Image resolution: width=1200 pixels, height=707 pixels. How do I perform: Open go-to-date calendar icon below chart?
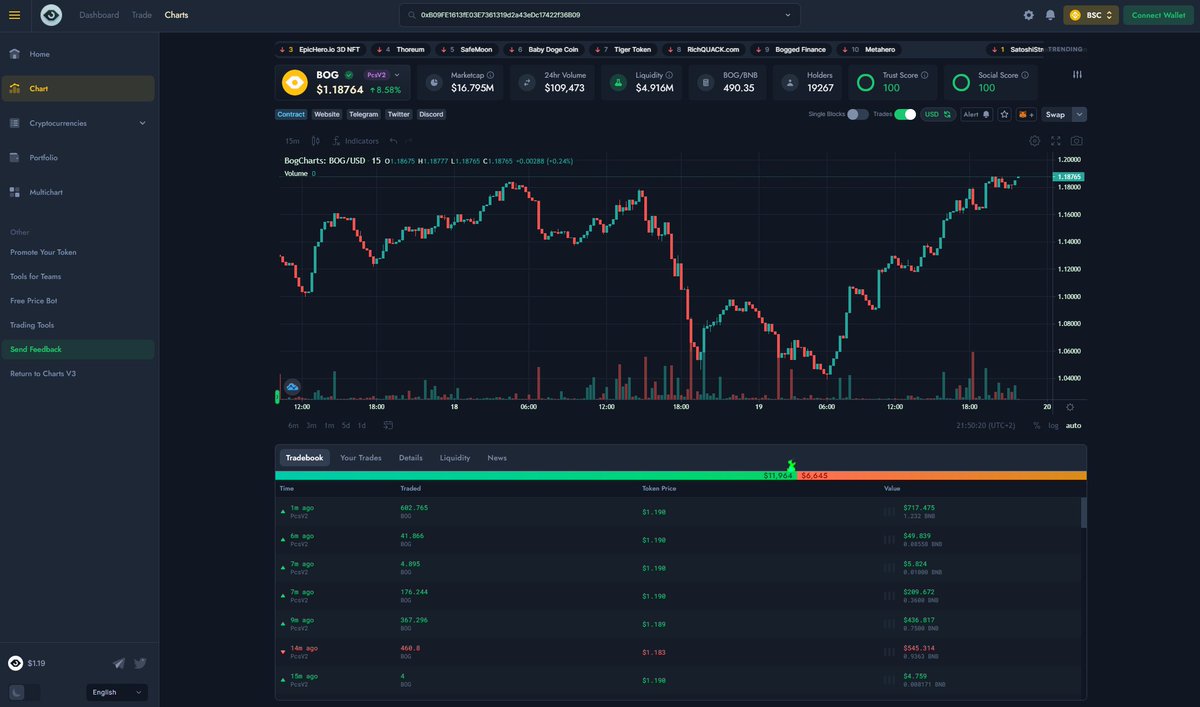click(x=388, y=425)
